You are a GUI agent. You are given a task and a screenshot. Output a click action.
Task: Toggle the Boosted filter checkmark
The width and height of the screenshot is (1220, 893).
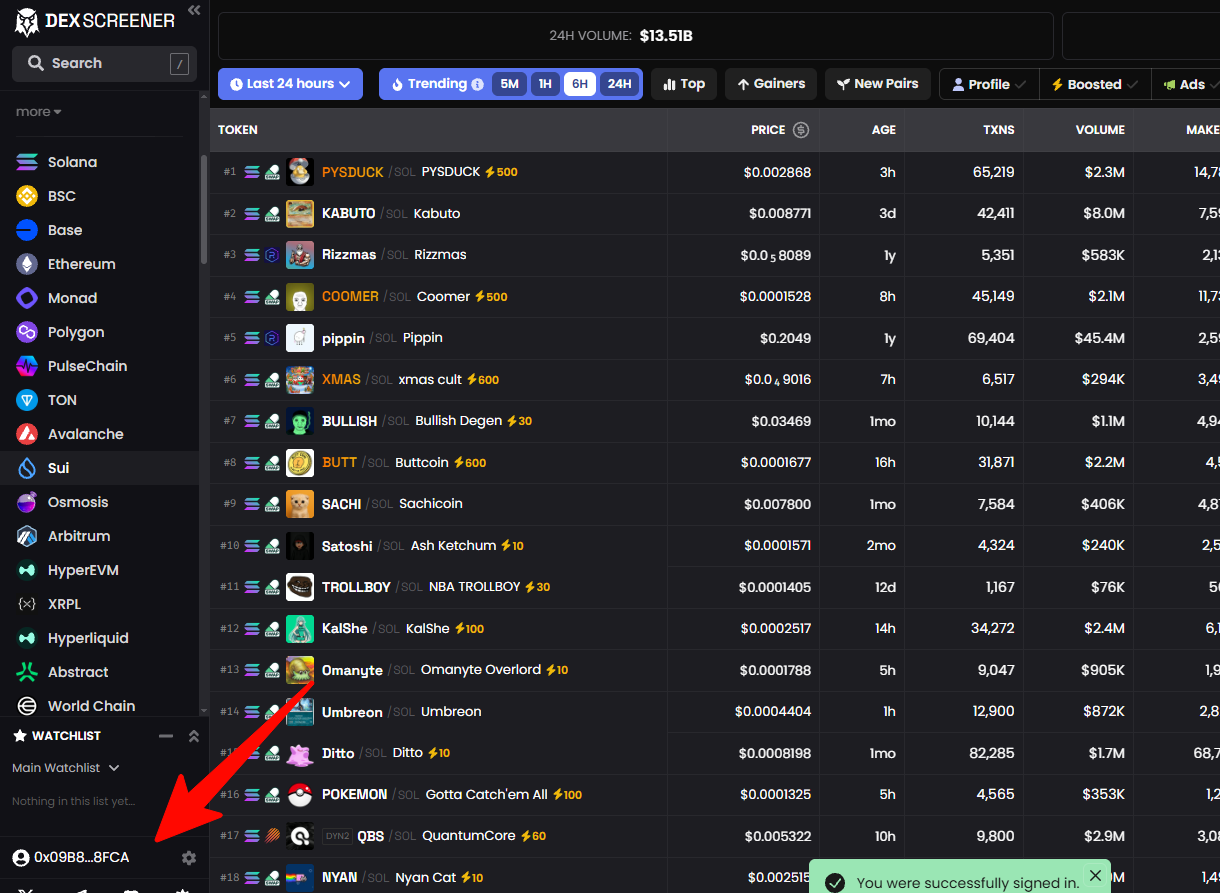(x=1132, y=85)
